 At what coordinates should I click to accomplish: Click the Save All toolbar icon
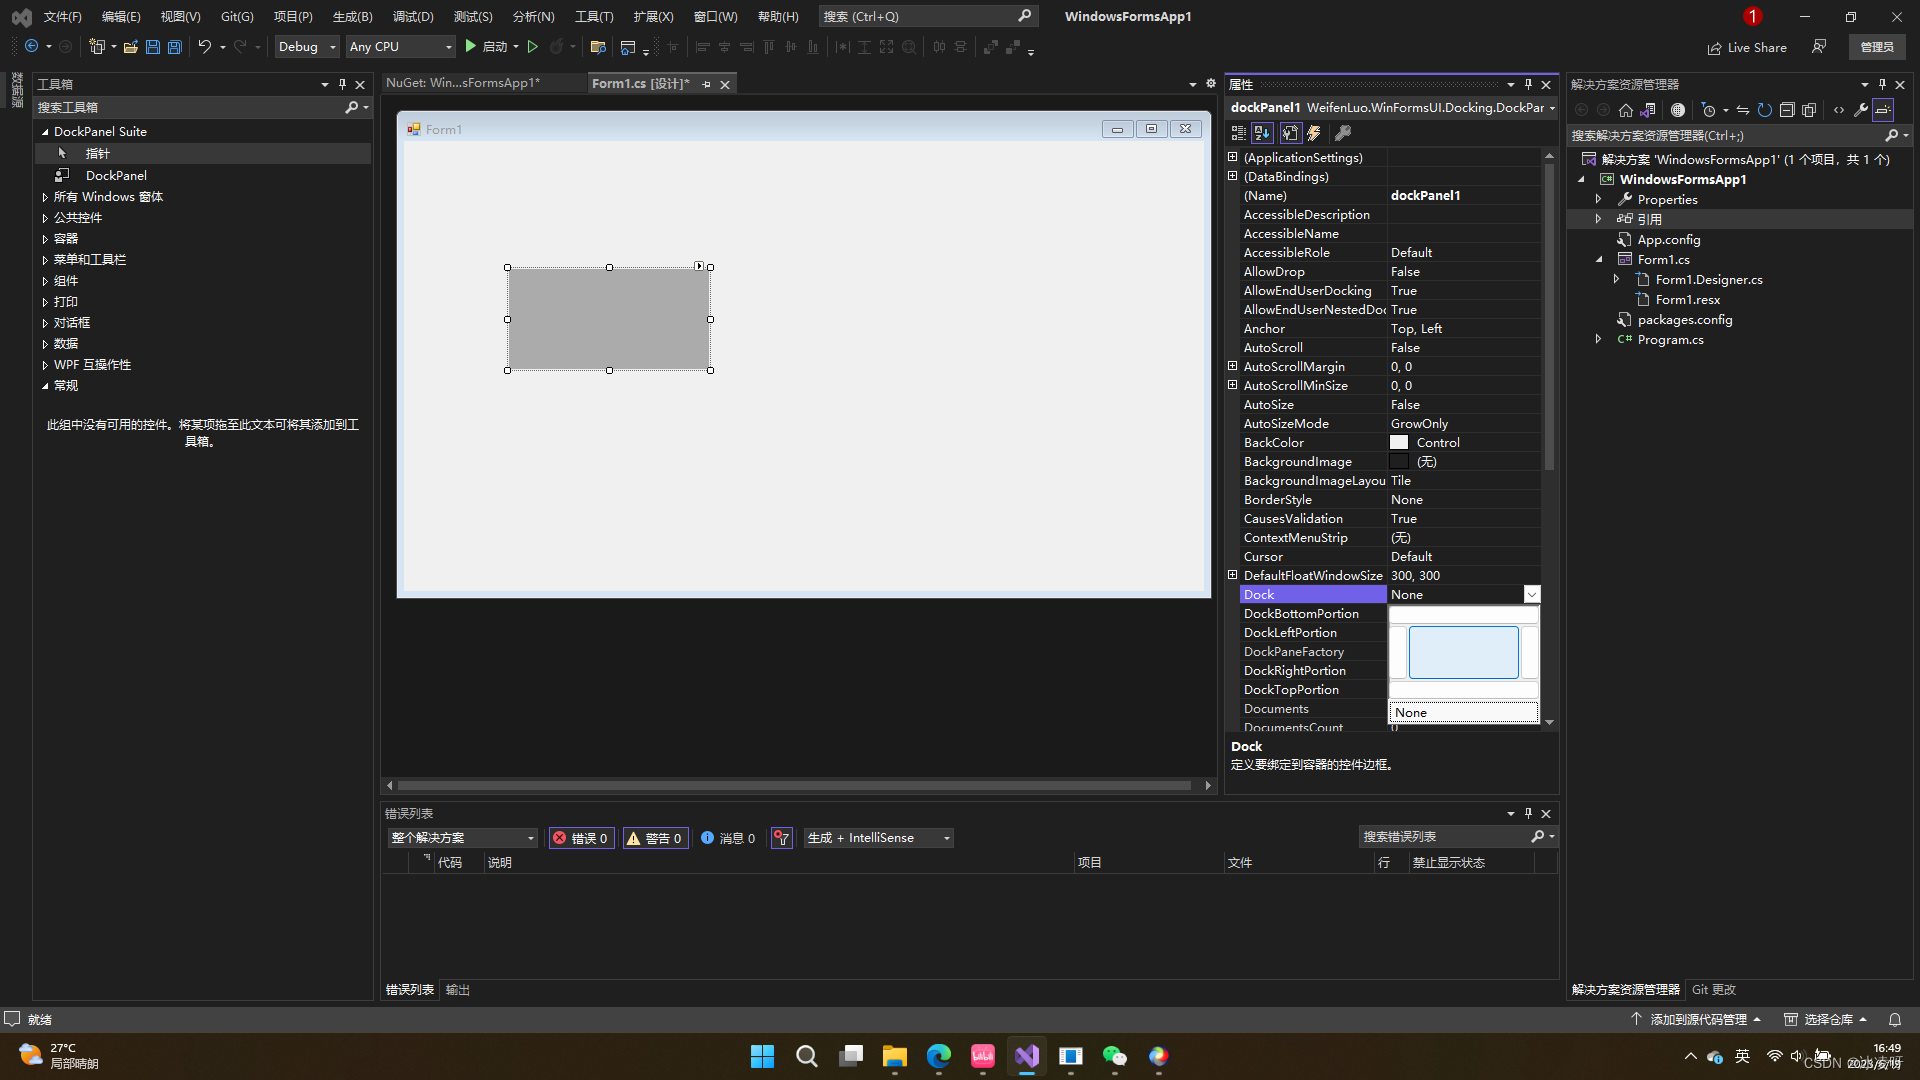pyautogui.click(x=175, y=47)
